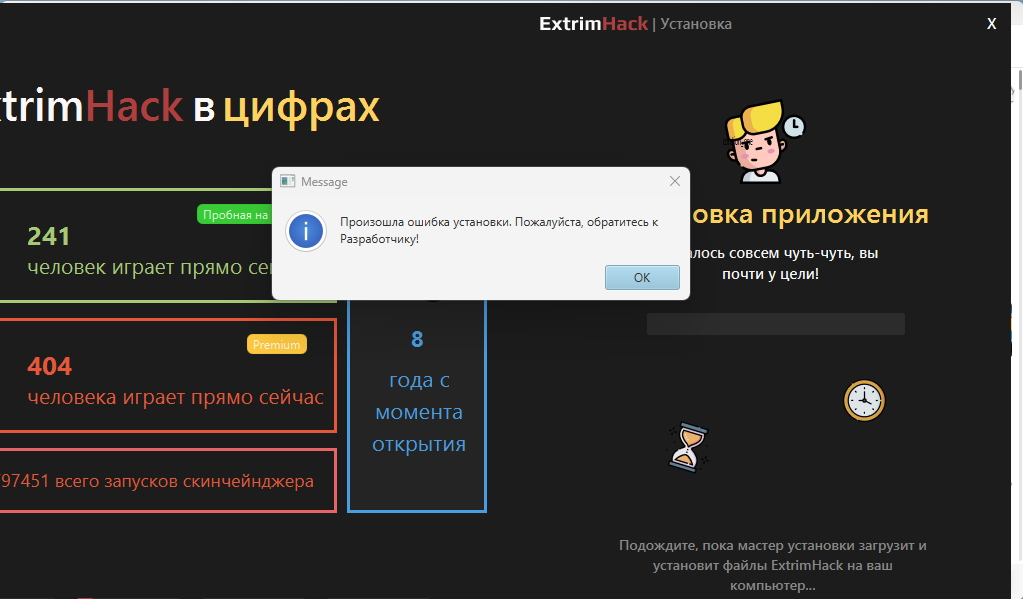The width and height of the screenshot is (1023, 599).
Task: Click the installation progress bar
Action: [775, 324]
